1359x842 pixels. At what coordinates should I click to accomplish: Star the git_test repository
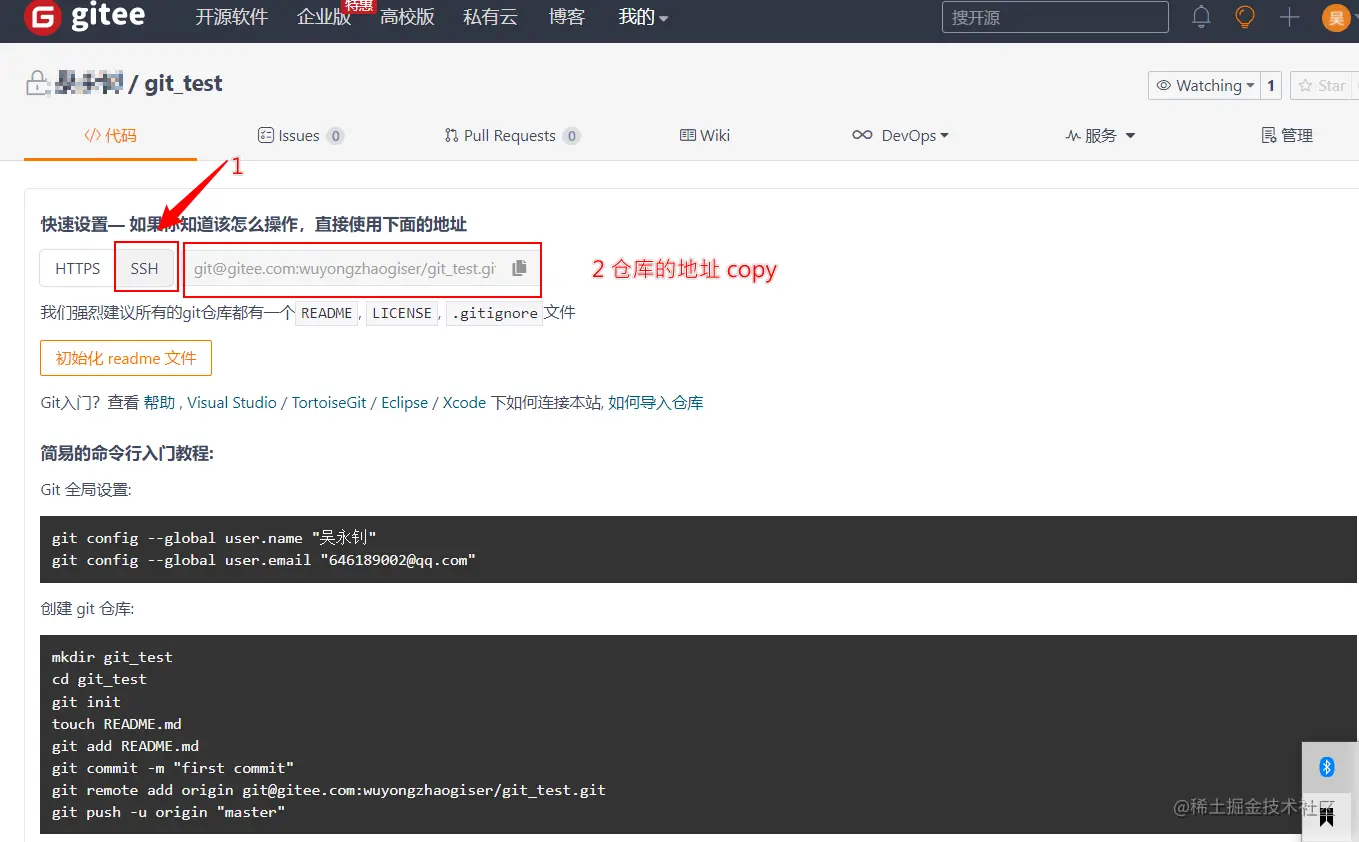(1323, 86)
